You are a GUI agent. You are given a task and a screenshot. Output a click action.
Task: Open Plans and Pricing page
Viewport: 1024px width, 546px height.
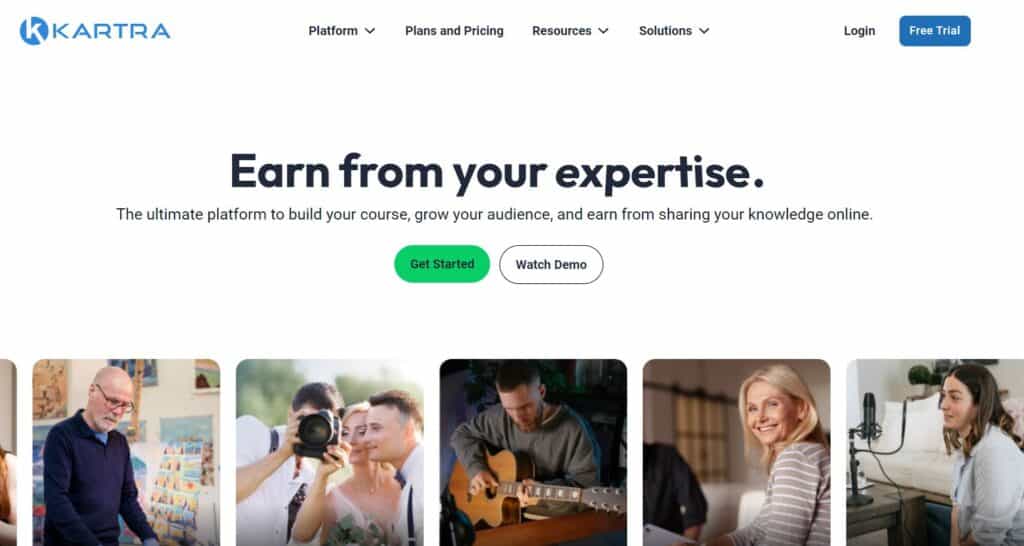click(x=454, y=31)
